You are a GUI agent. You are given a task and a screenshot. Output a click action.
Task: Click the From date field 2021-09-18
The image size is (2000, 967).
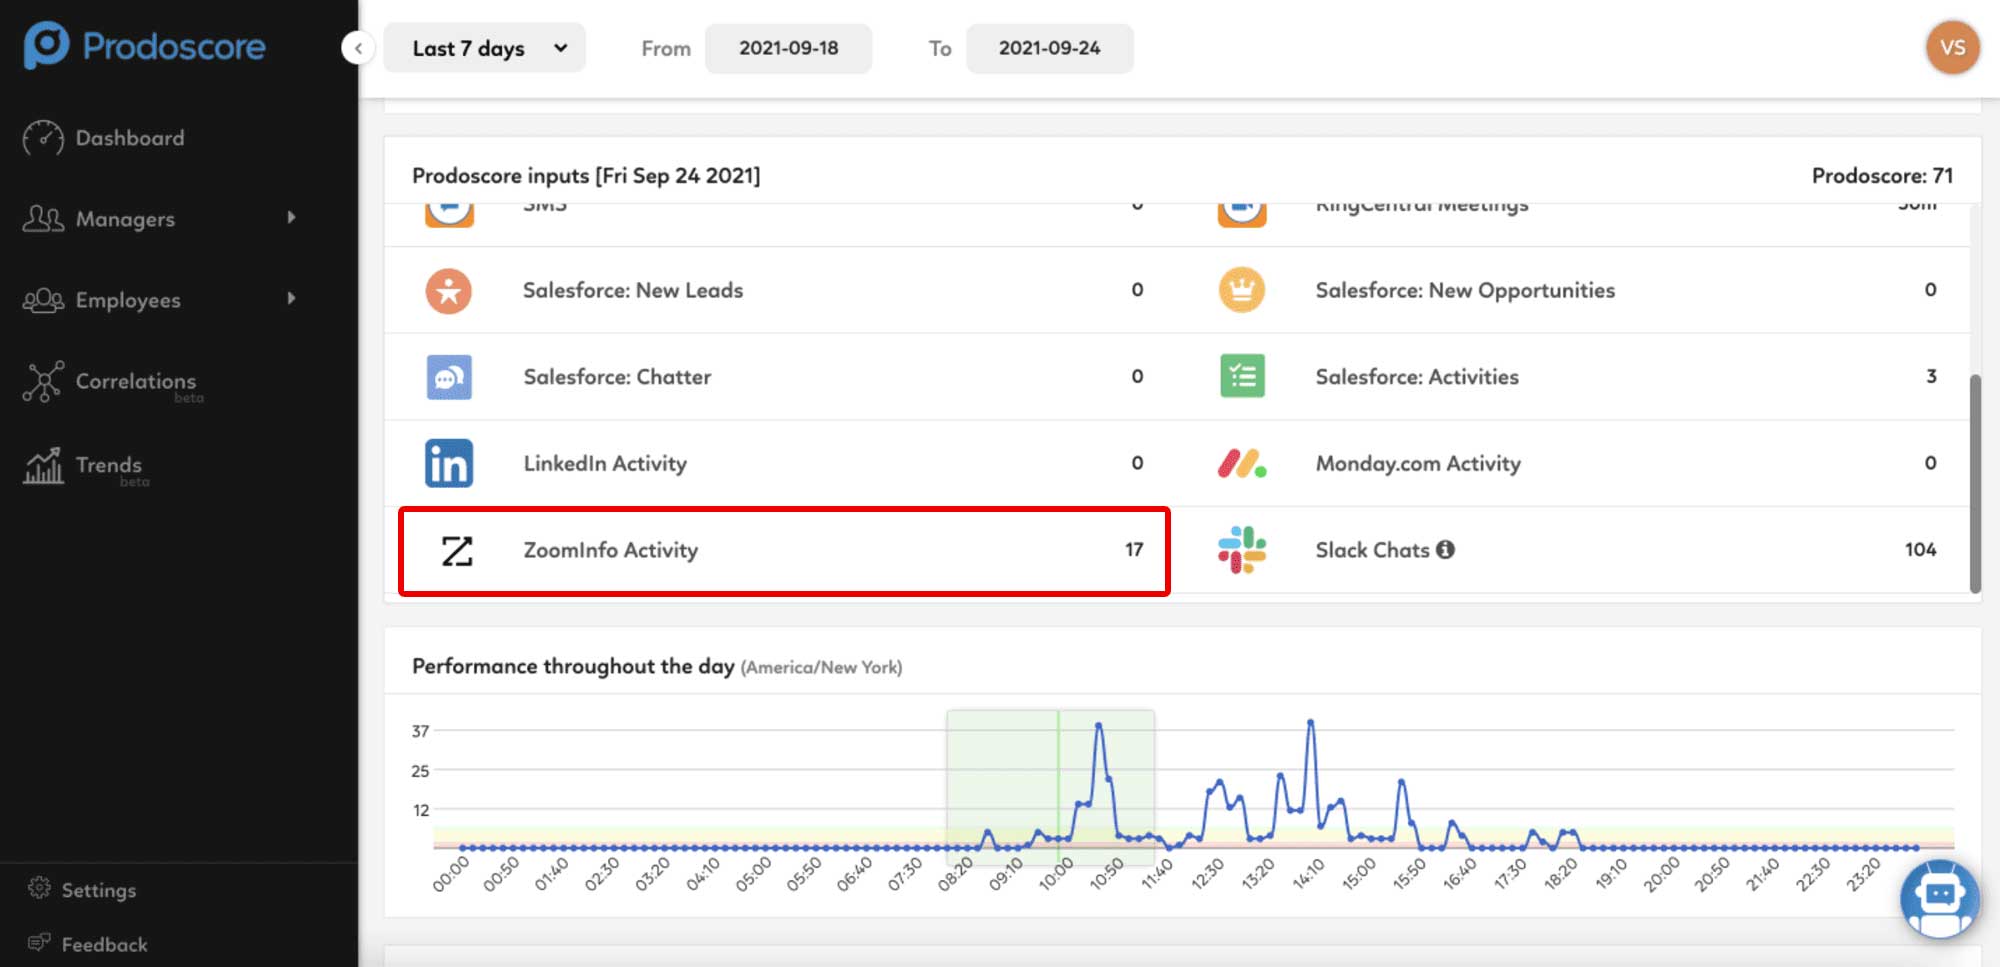[x=788, y=48]
